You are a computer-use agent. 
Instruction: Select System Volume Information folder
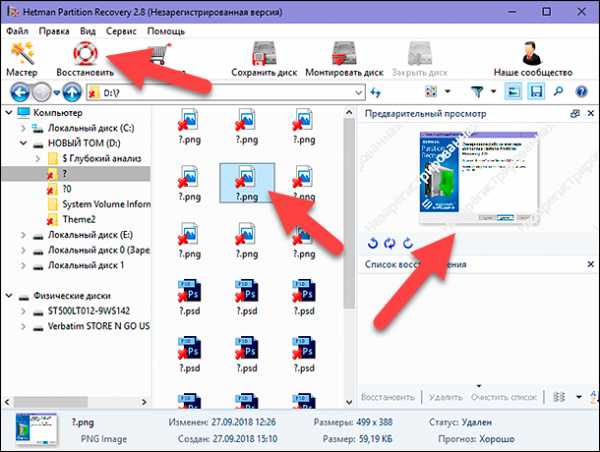pyautogui.click(x=99, y=204)
